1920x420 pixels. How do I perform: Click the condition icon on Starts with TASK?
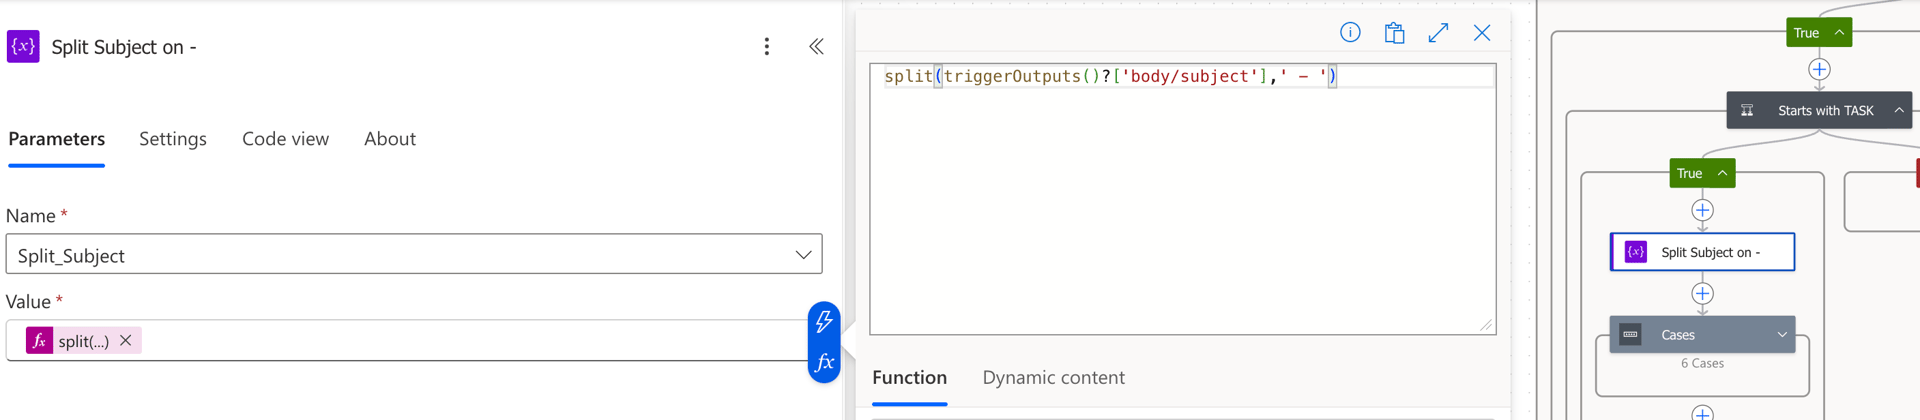[1747, 110]
